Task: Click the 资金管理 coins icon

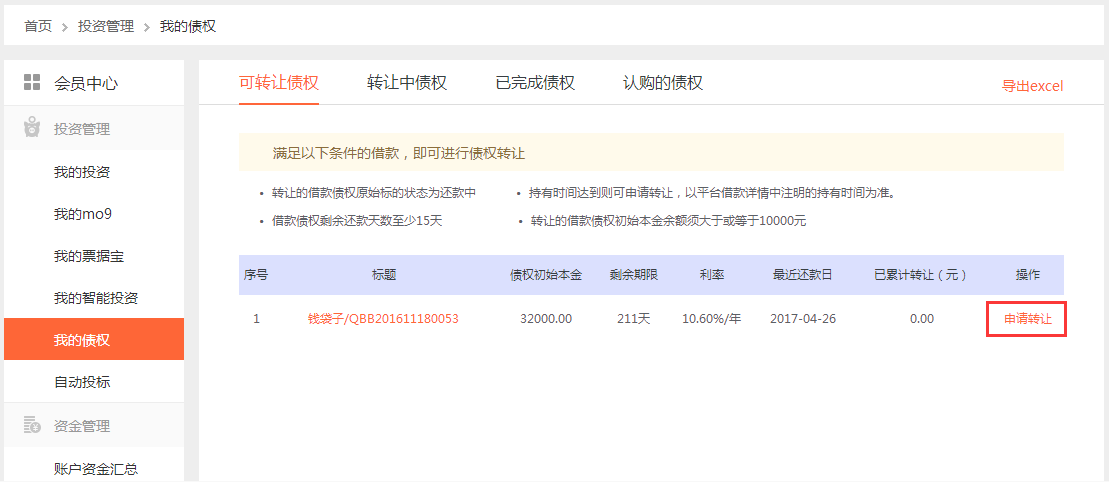Action: 32,425
